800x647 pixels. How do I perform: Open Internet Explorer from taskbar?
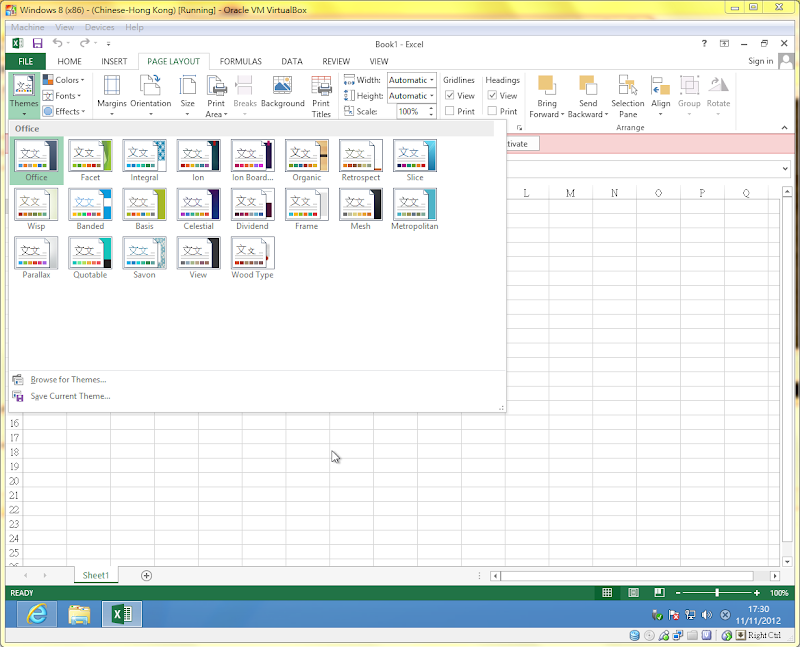click(x=37, y=614)
